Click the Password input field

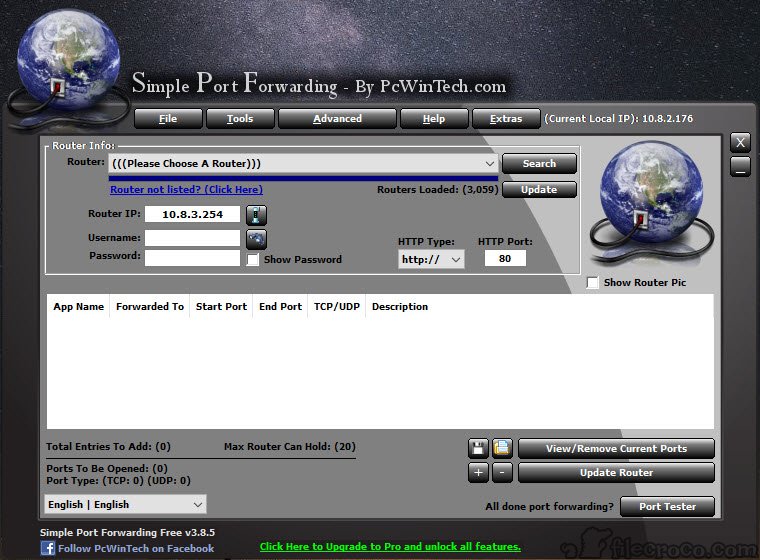[192, 257]
